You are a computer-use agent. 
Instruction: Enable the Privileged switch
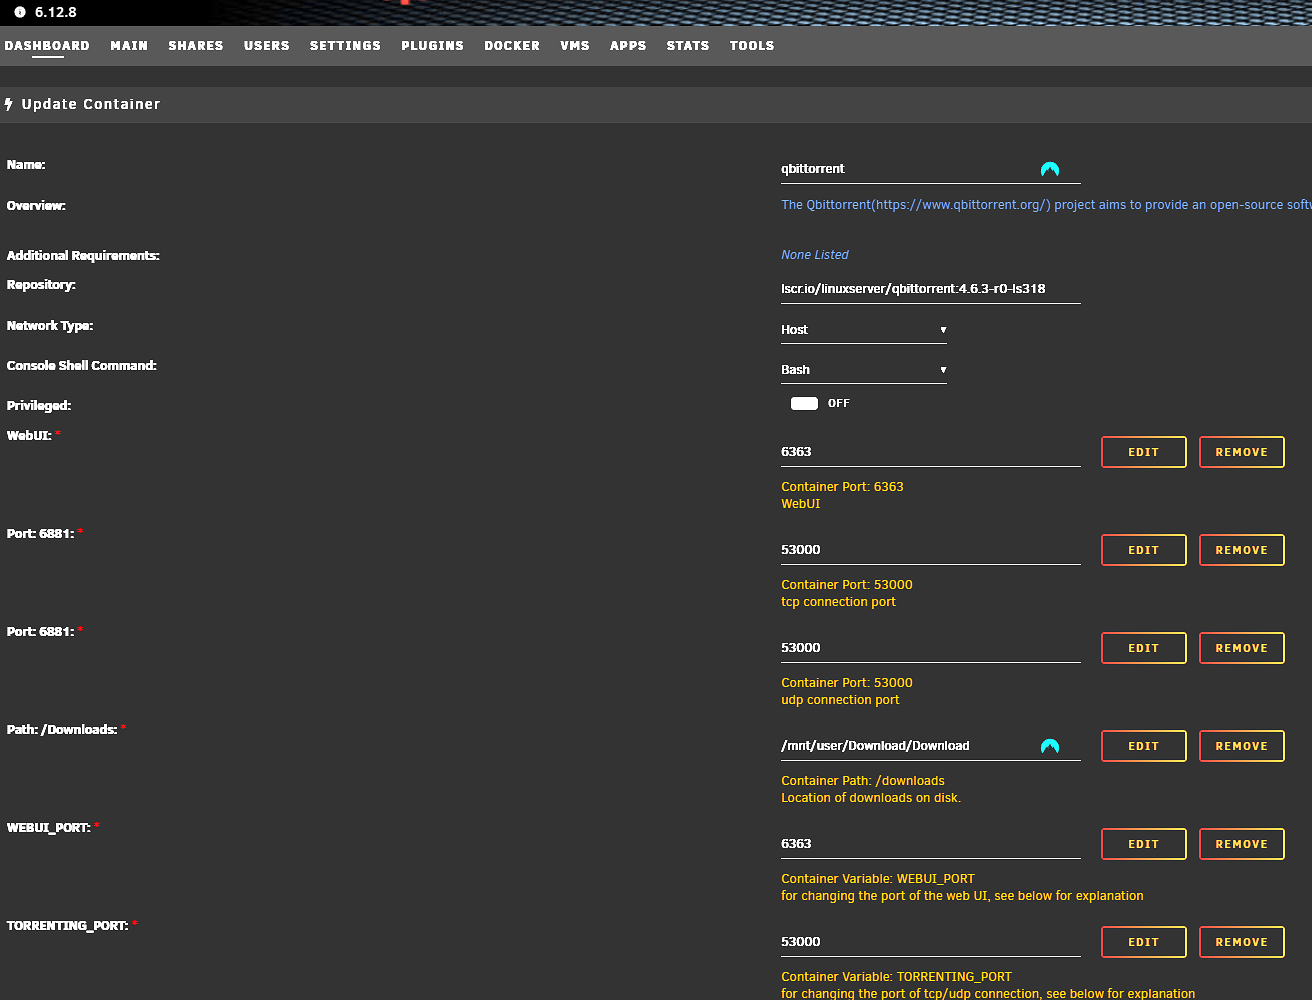(x=804, y=403)
